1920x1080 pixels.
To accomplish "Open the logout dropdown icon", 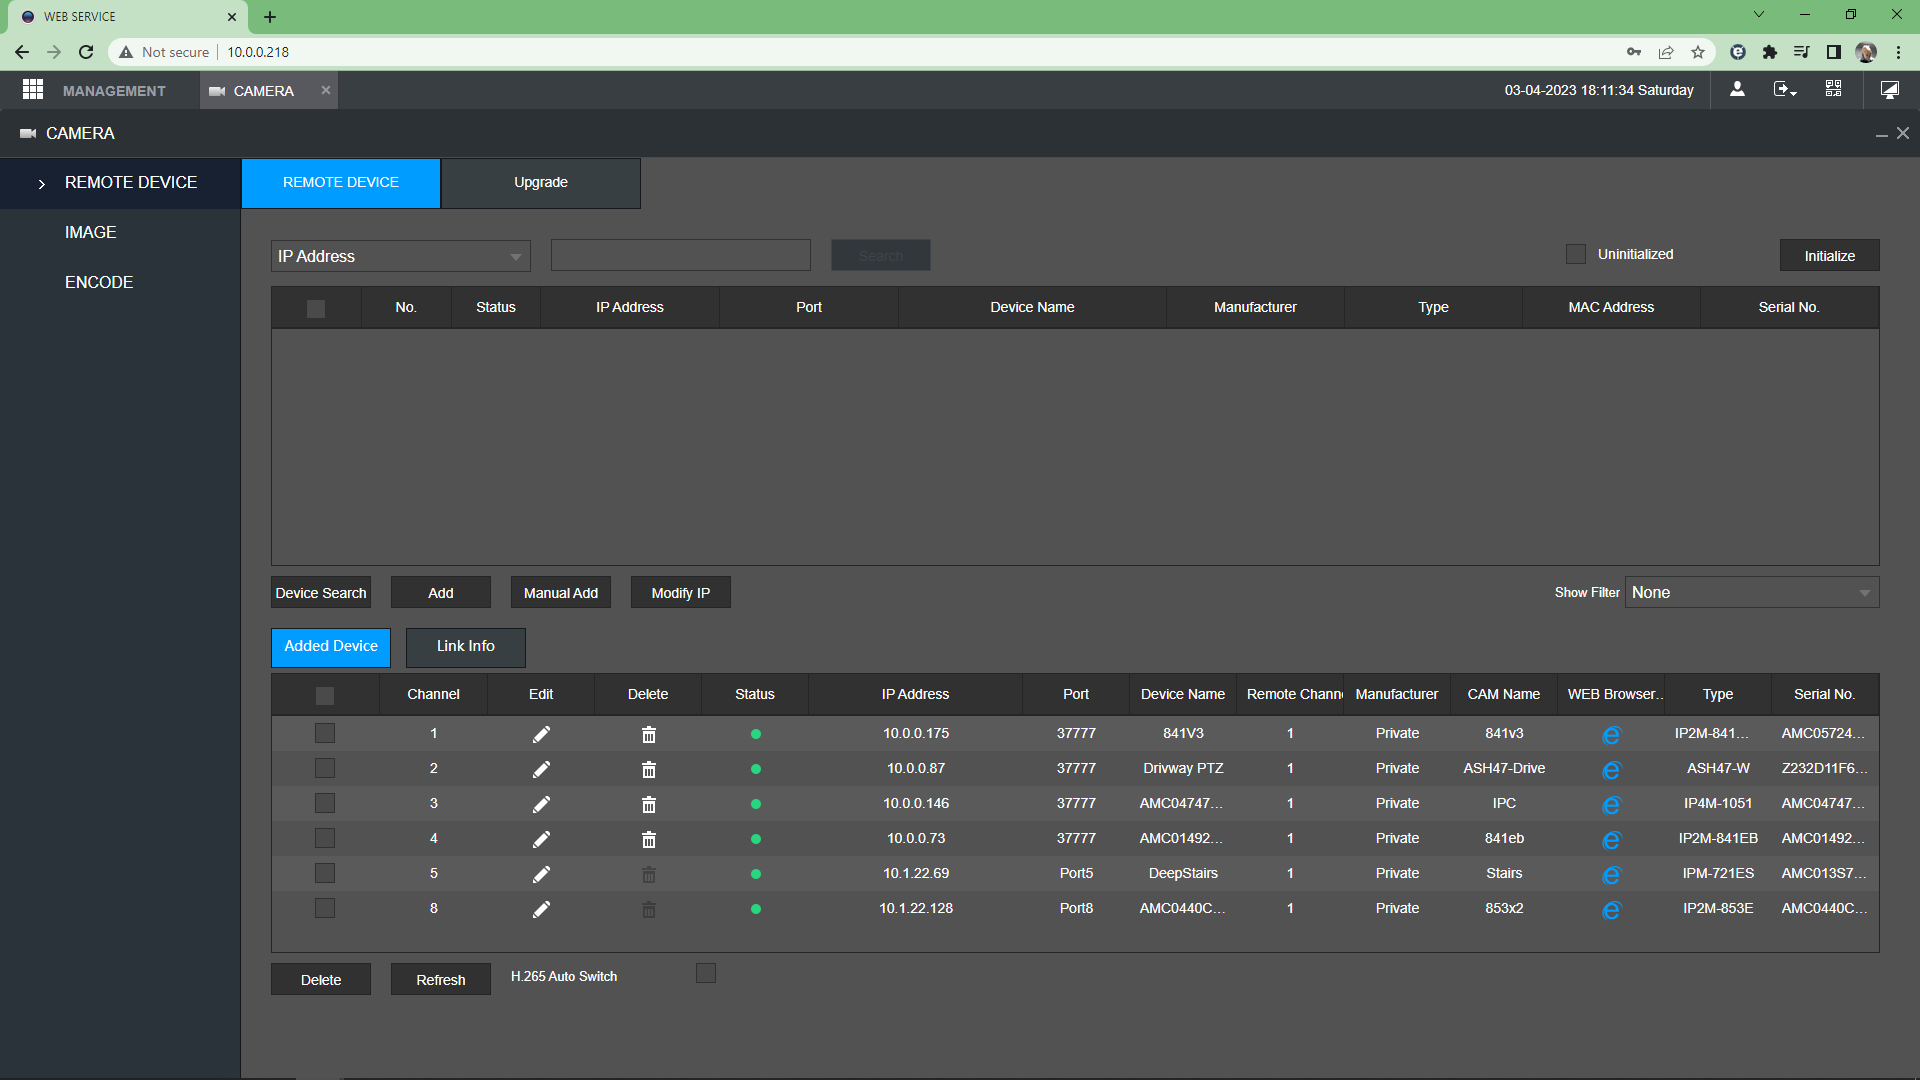I will 1785,90.
